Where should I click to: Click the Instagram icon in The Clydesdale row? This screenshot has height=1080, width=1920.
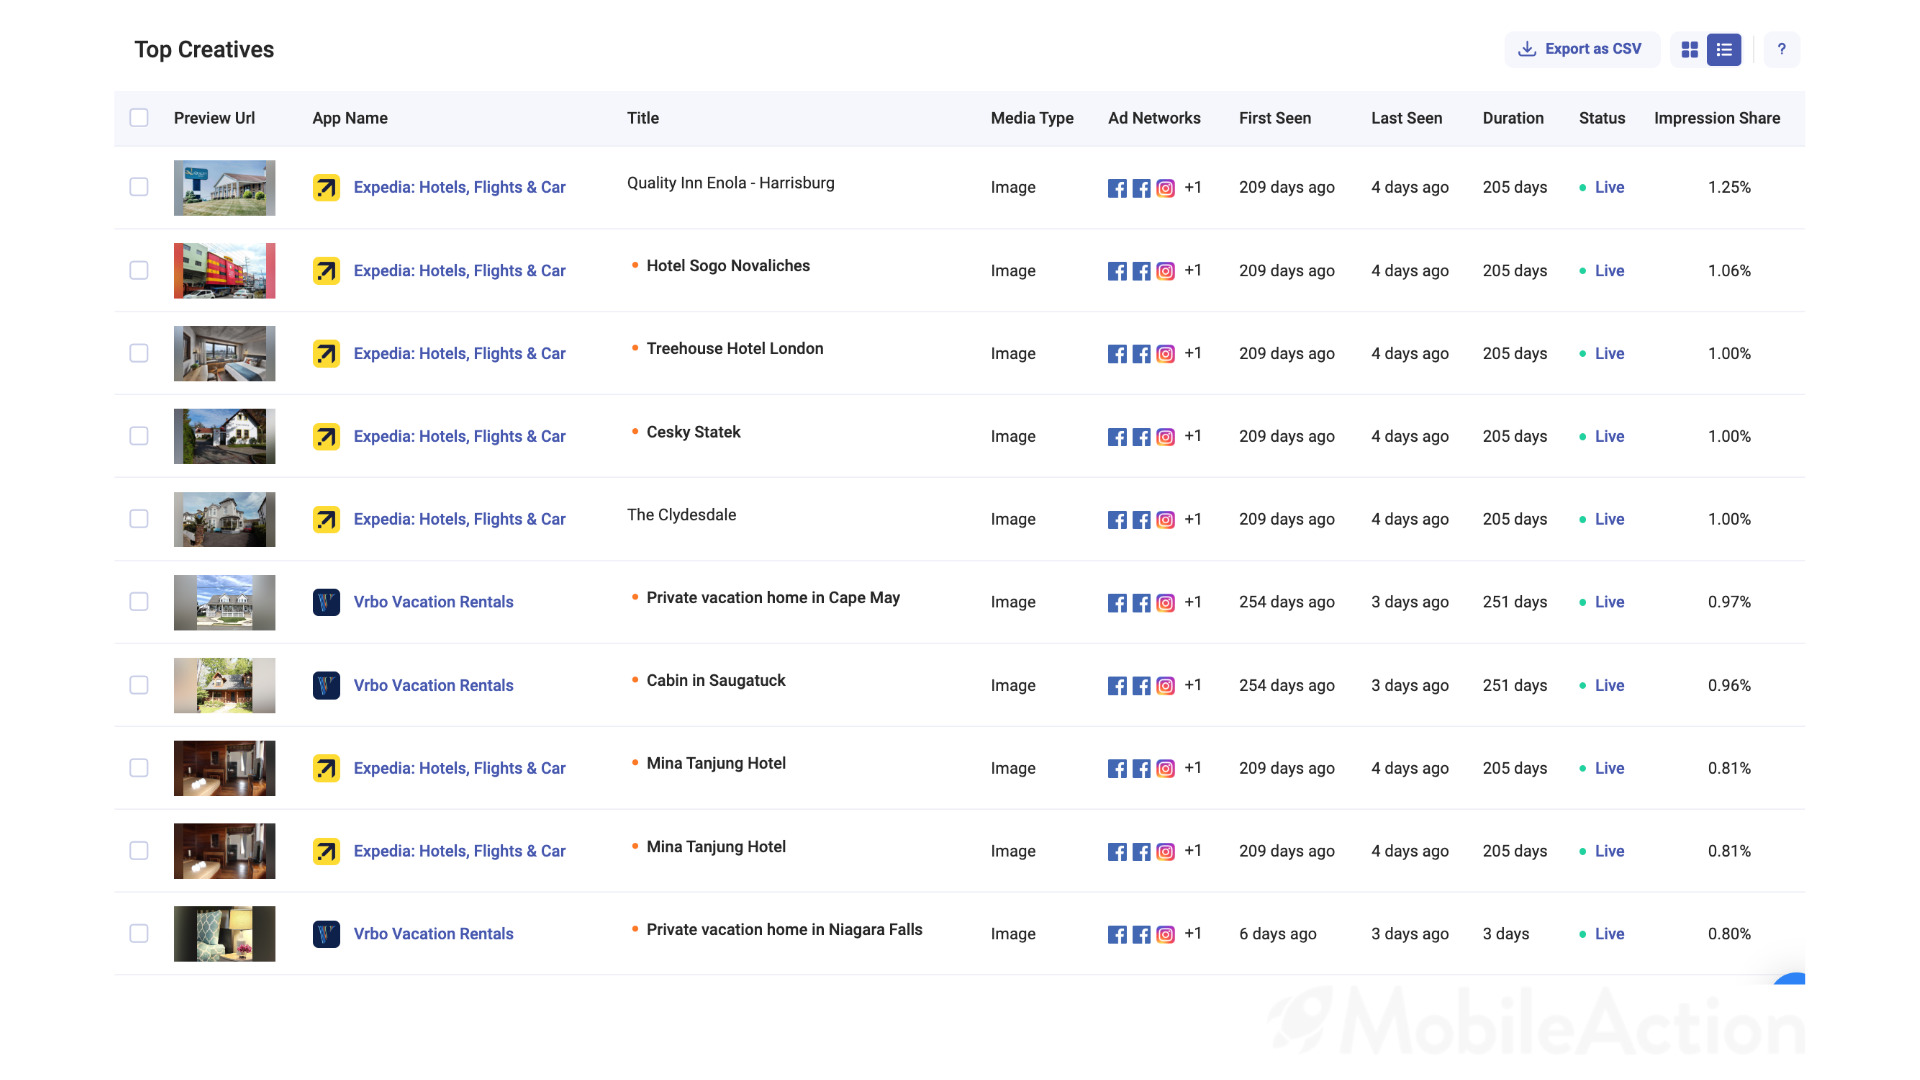(x=1165, y=520)
